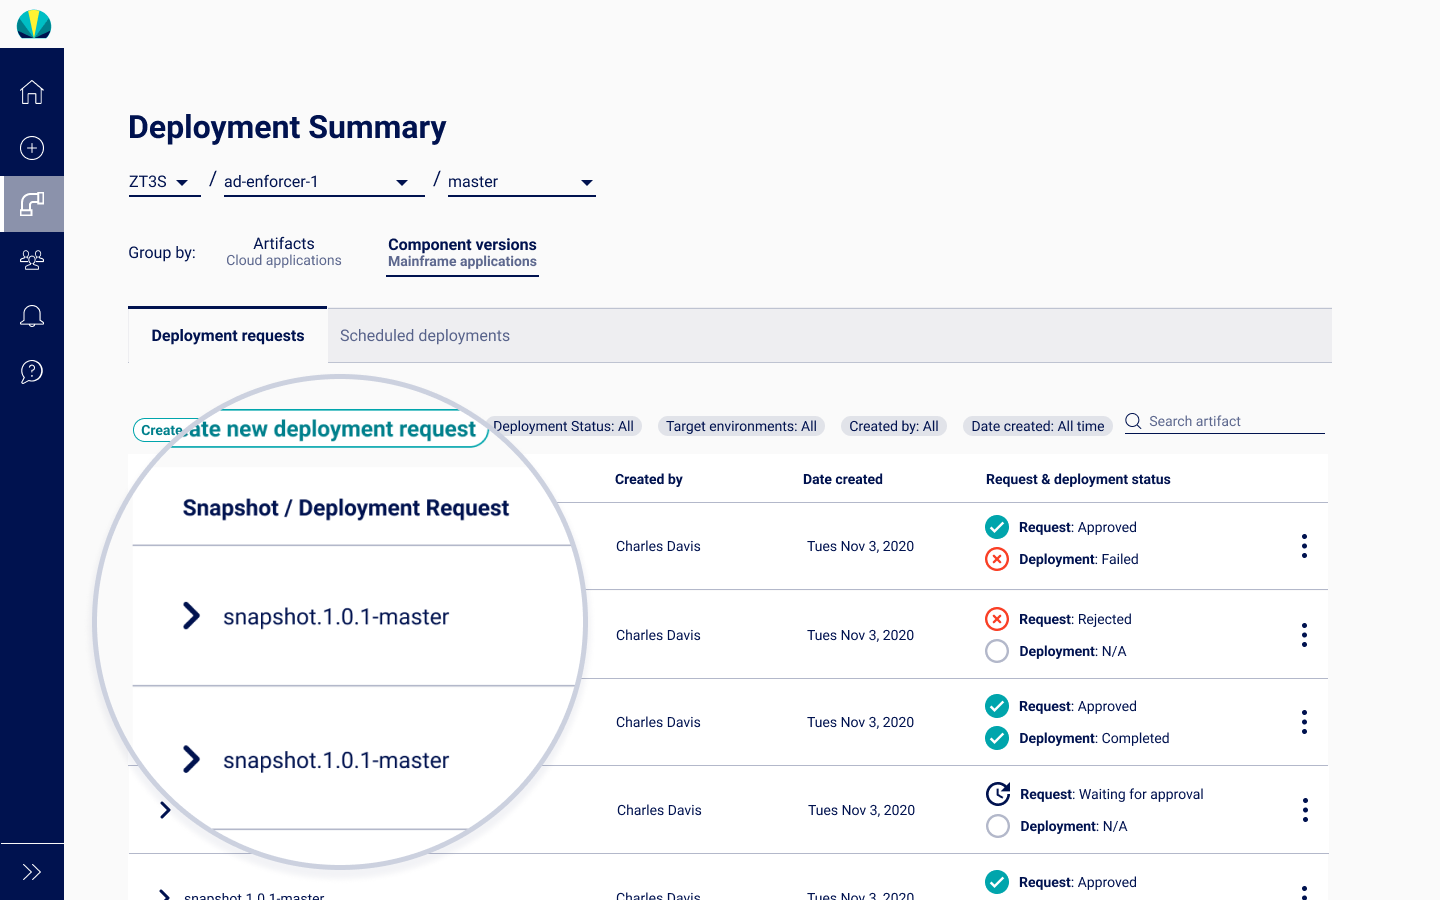Viewport: 1440px width, 900px height.
Task: Open the master branch dropdown
Action: click(x=522, y=182)
